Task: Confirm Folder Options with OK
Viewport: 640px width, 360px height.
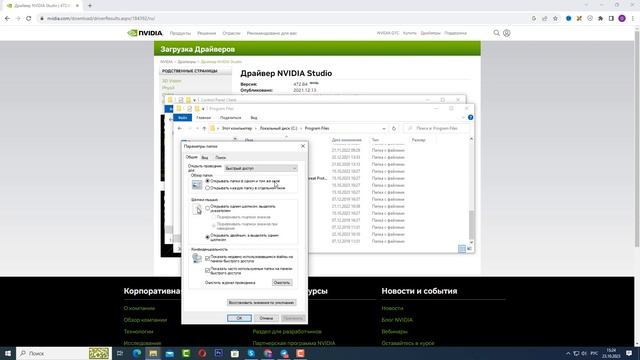Action: click(x=239, y=318)
